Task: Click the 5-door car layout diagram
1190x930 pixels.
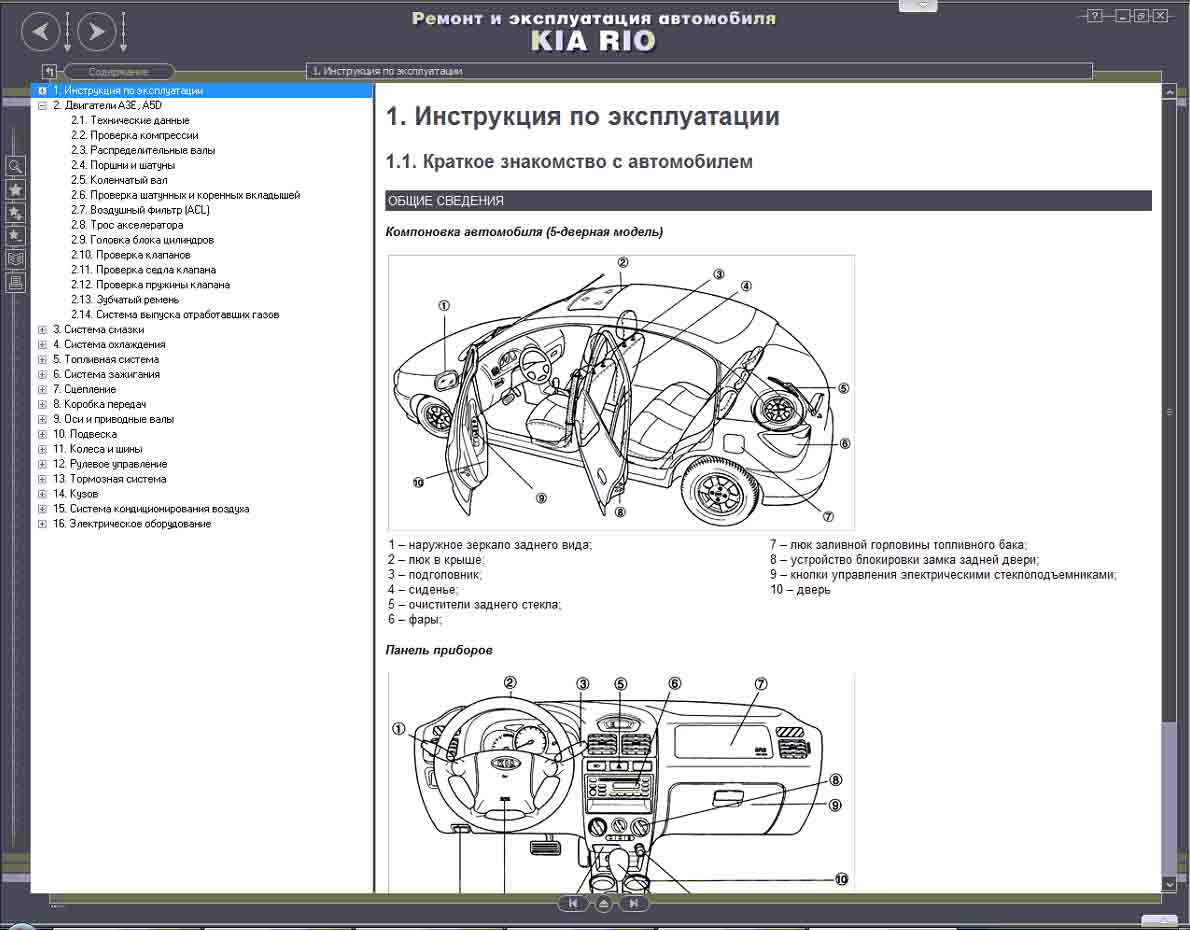Action: coord(622,392)
